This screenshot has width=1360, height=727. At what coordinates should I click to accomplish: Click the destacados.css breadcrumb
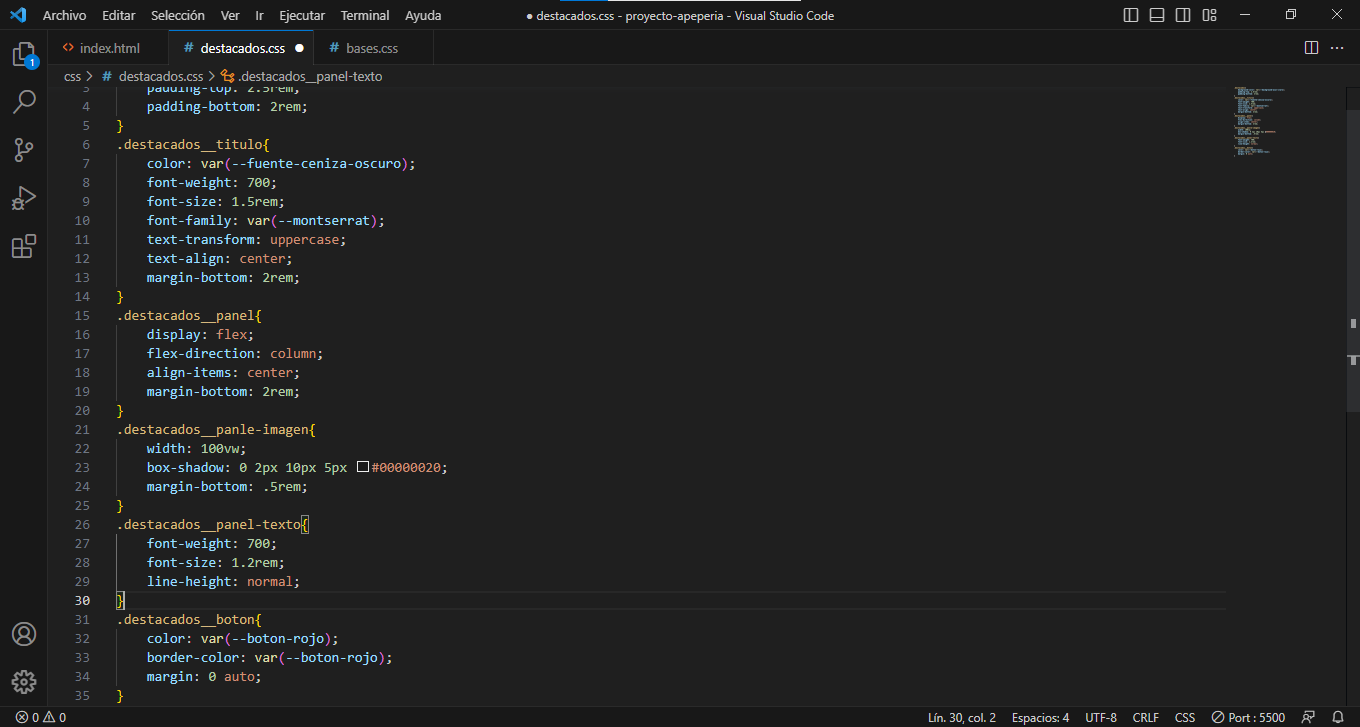click(161, 76)
